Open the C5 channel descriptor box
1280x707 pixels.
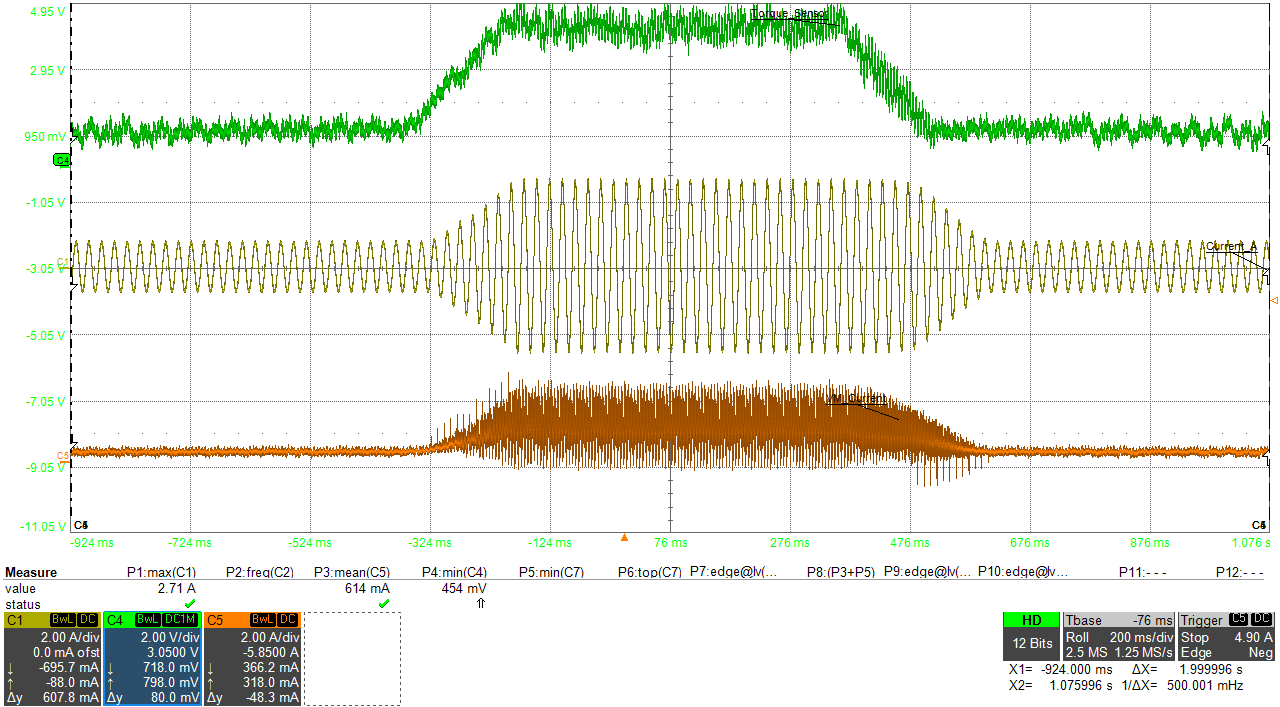(x=252, y=659)
